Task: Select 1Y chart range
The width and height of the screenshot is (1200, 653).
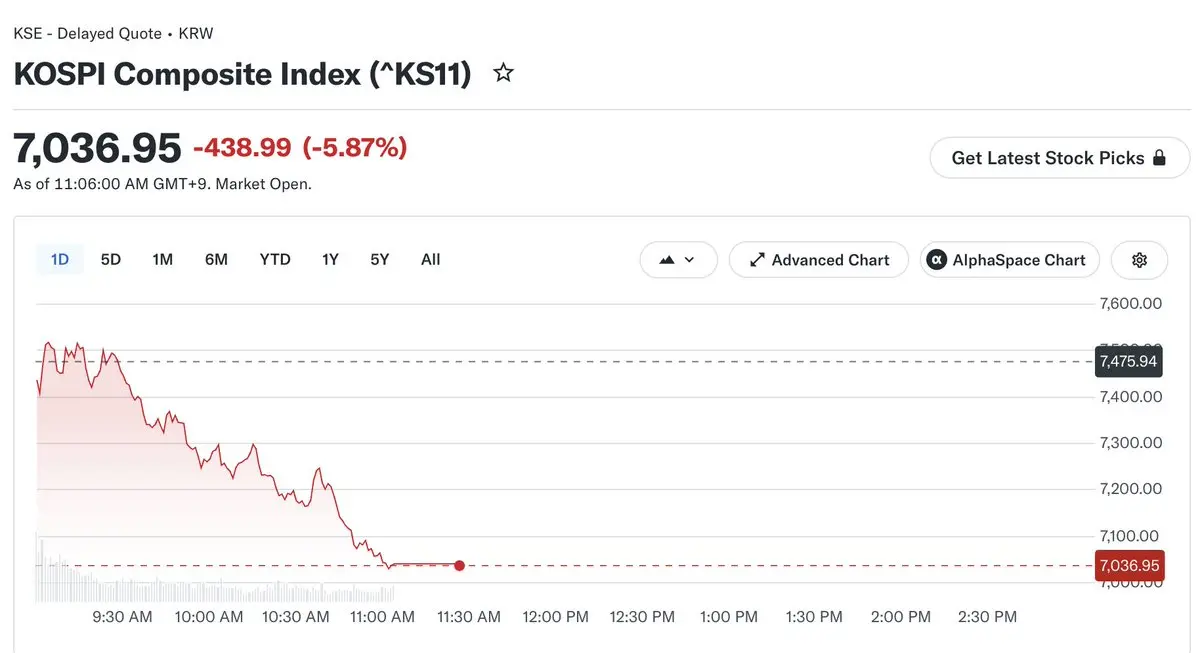Action: point(330,260)
